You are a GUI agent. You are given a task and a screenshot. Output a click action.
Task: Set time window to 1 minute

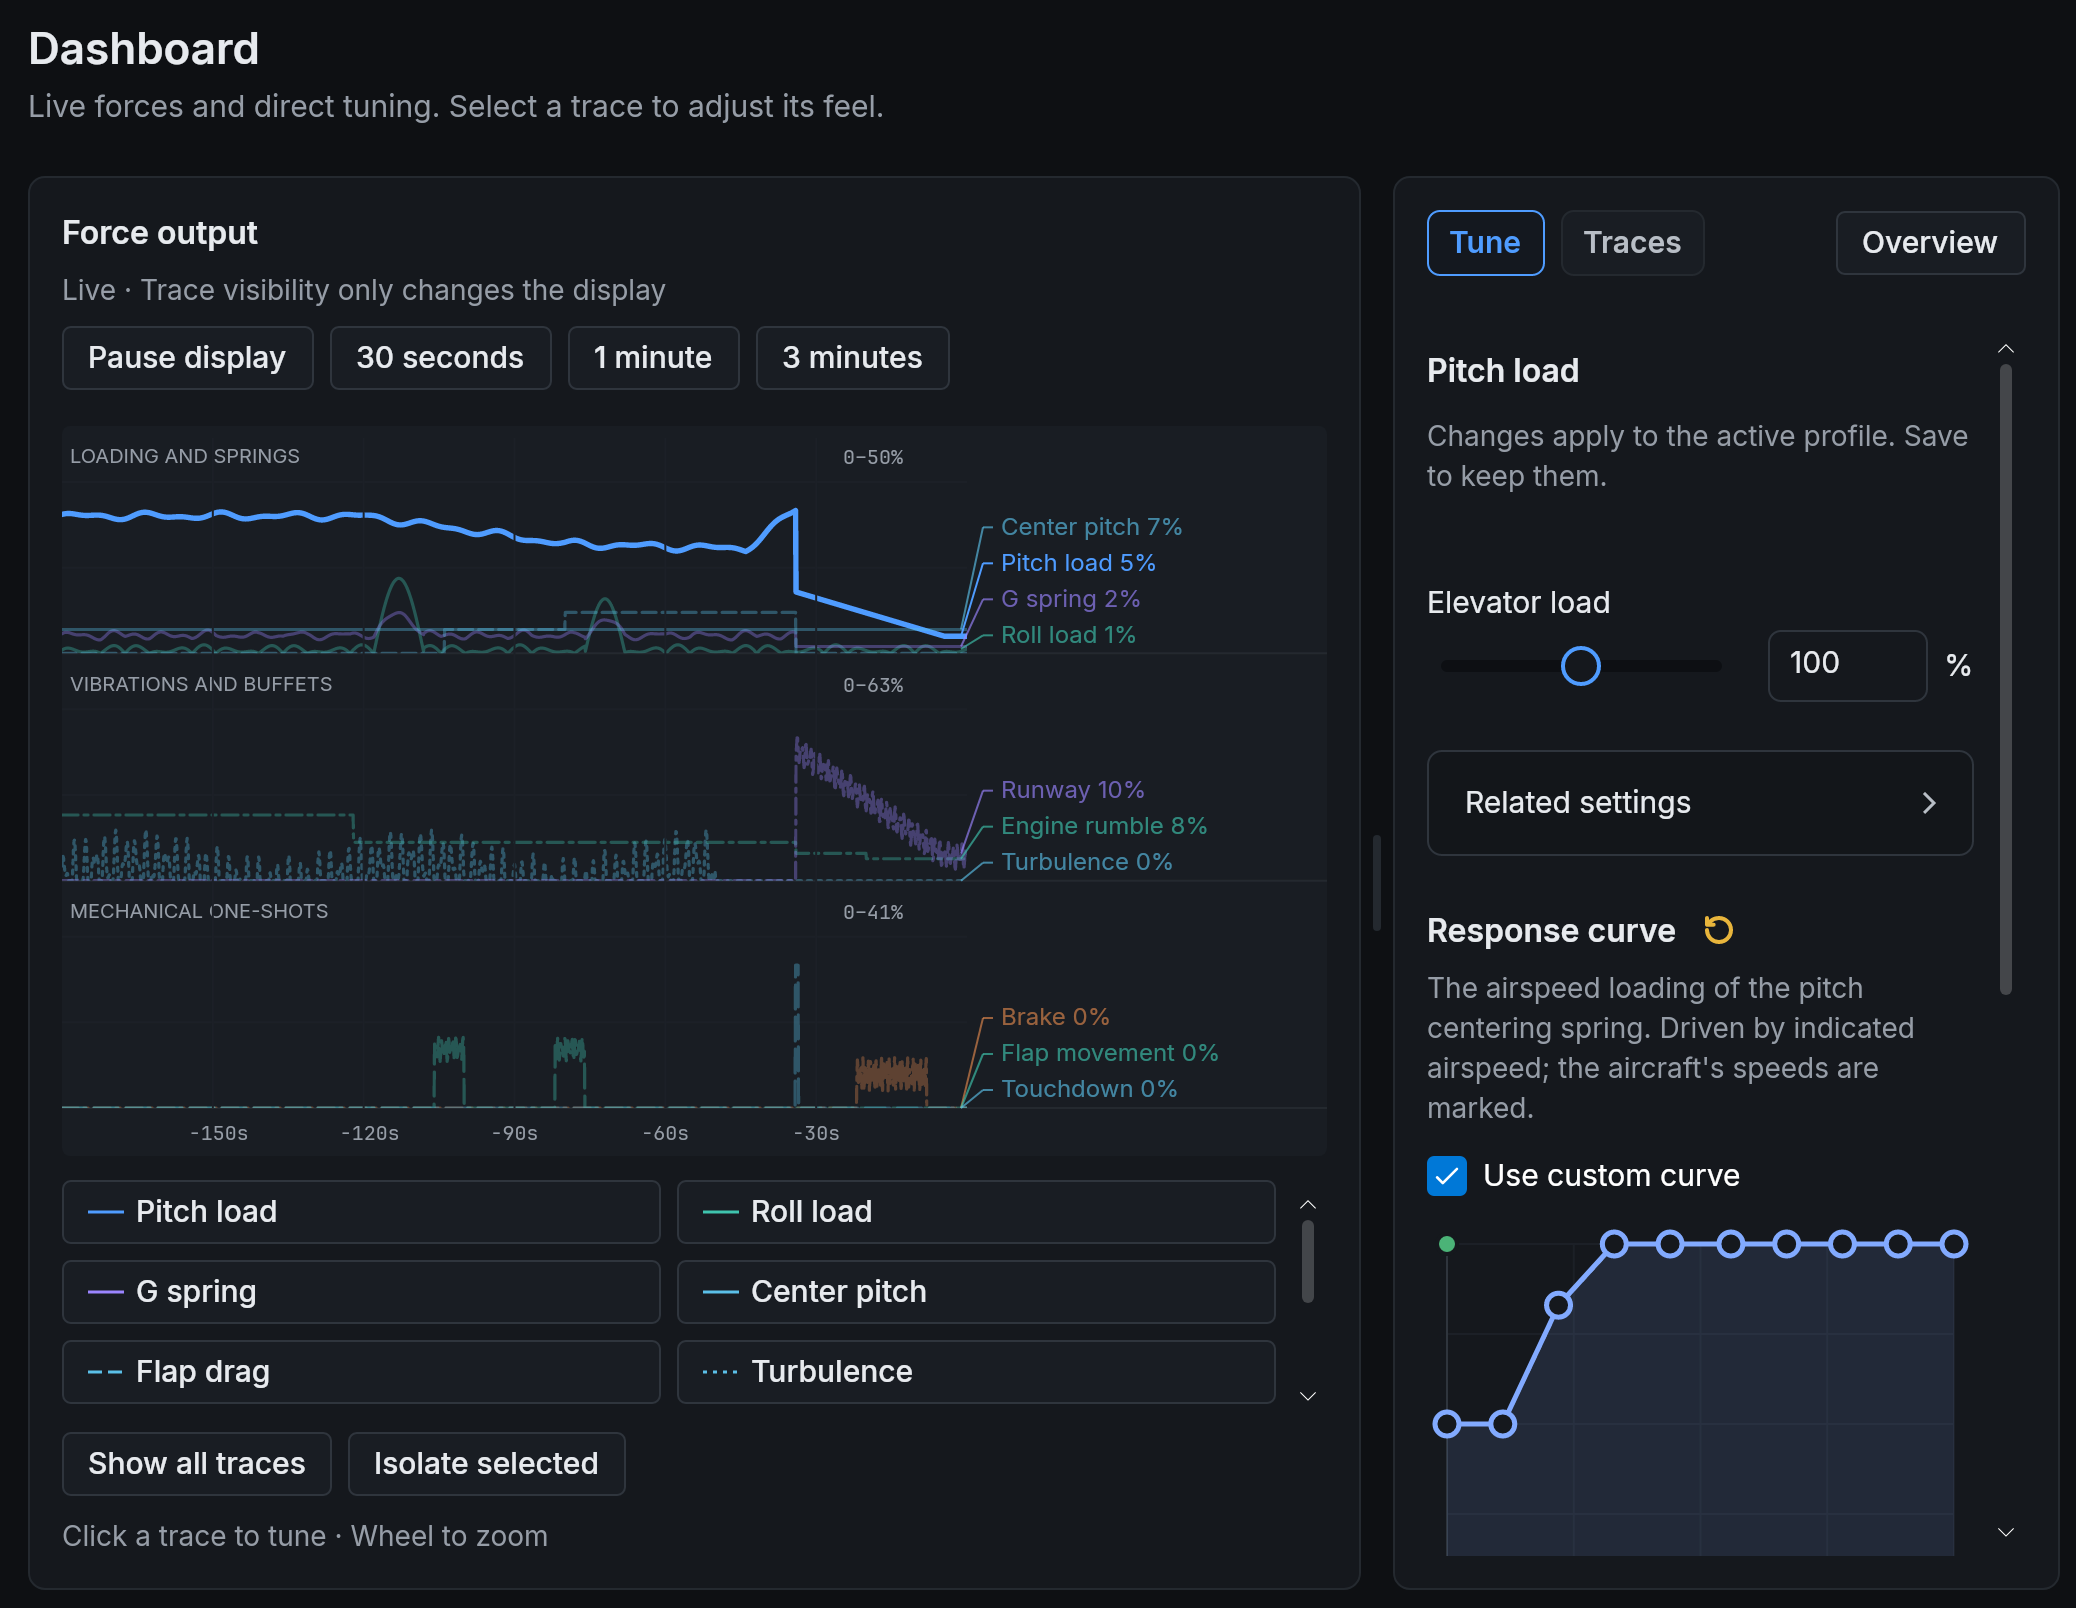[x=653, y=358]
